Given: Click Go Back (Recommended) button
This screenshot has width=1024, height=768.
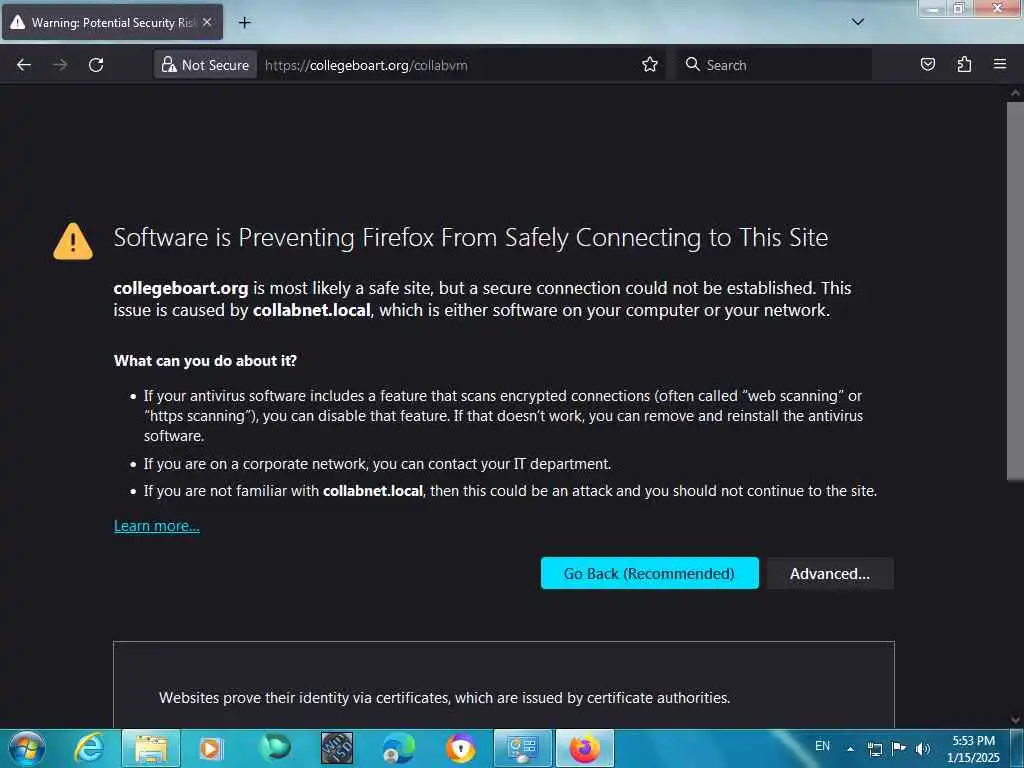Looking at the screenshot, I should pos(649,573).
